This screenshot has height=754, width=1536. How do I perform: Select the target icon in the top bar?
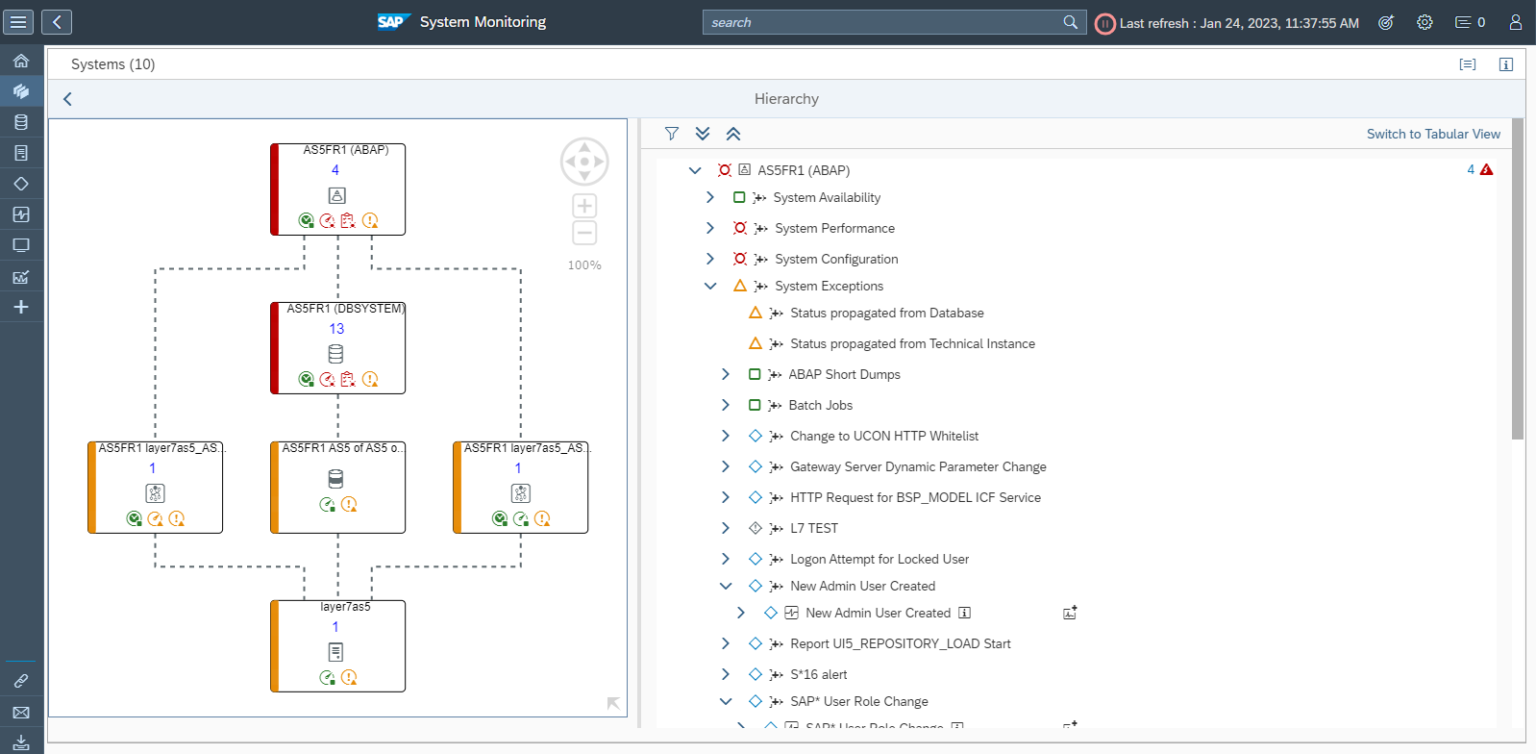1385,21
